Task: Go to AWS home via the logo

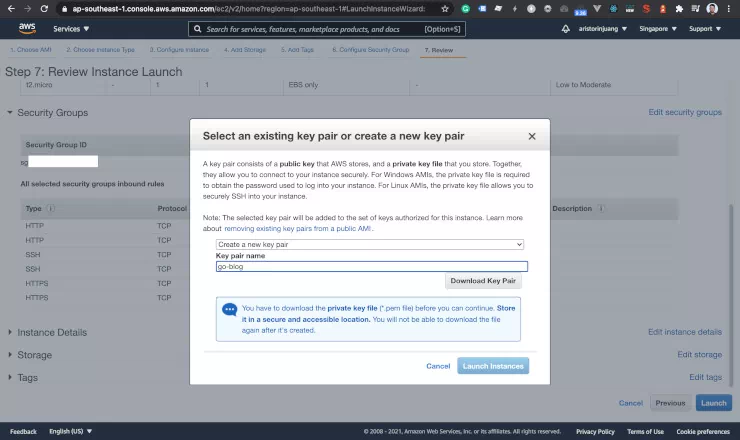Action: tap(27, 28)
